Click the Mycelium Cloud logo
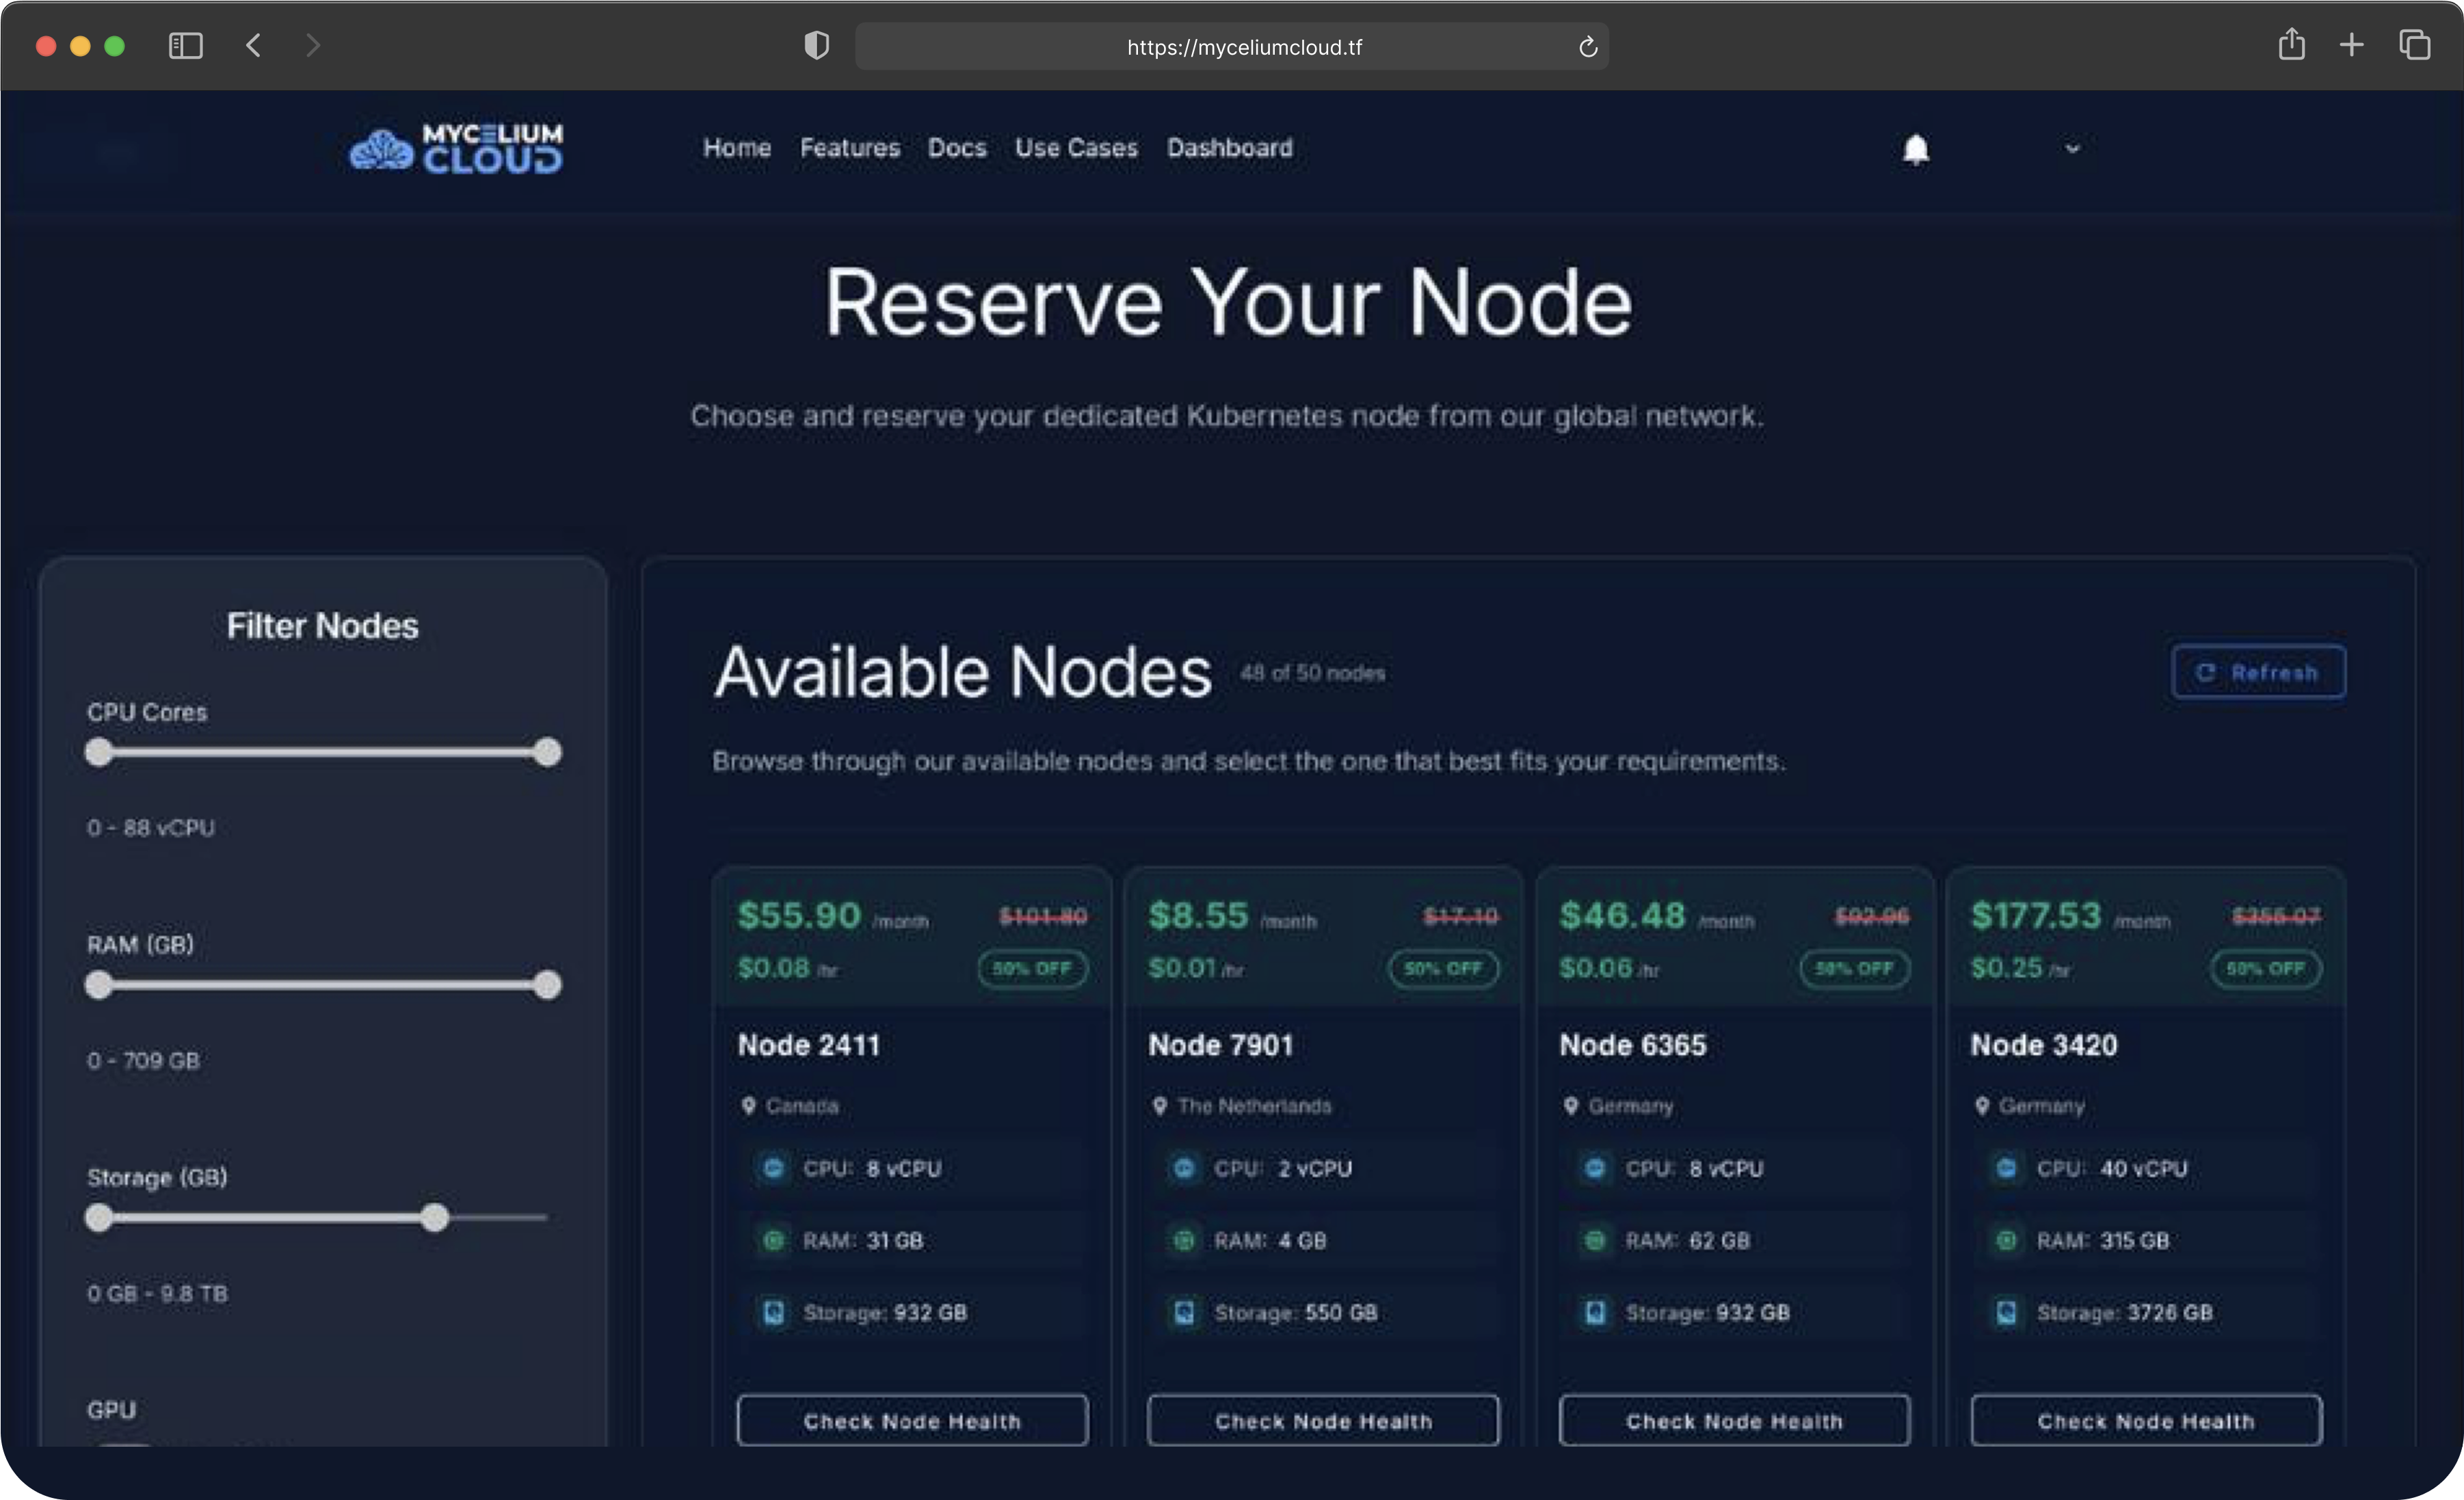Screen dimensions: 2464x1500 coord(456,149)
